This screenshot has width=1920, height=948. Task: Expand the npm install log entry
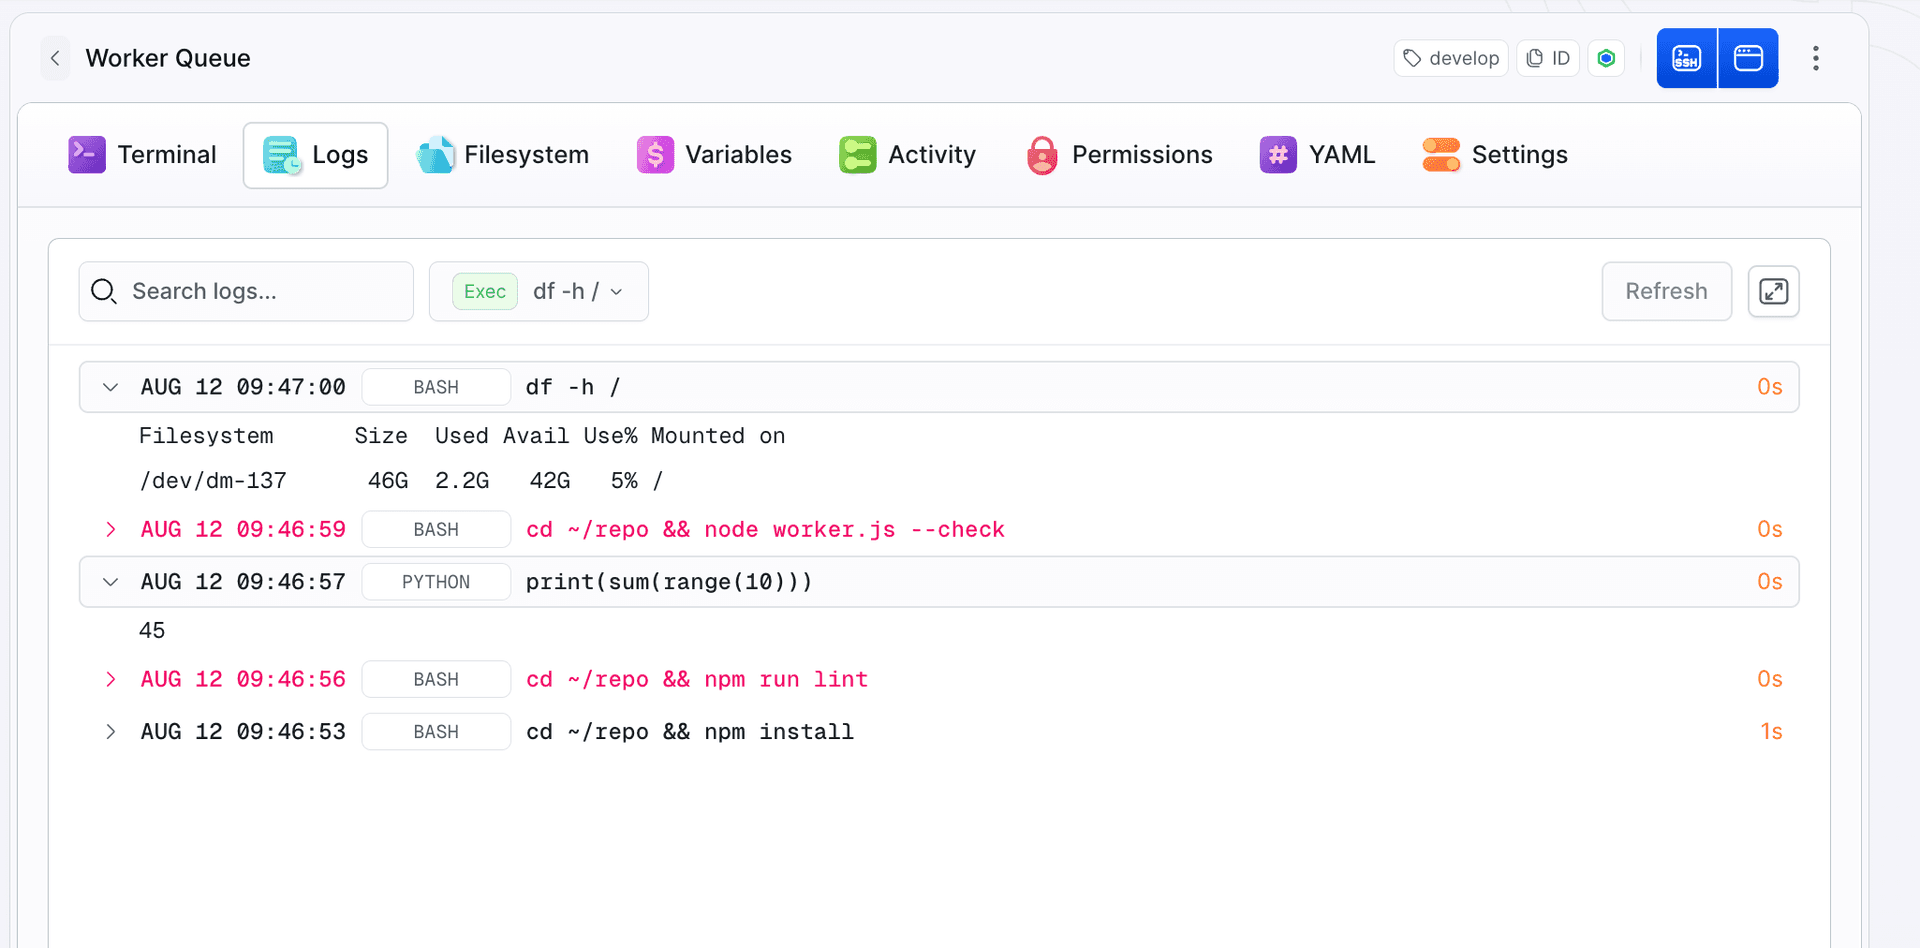(x=110, y=732)
